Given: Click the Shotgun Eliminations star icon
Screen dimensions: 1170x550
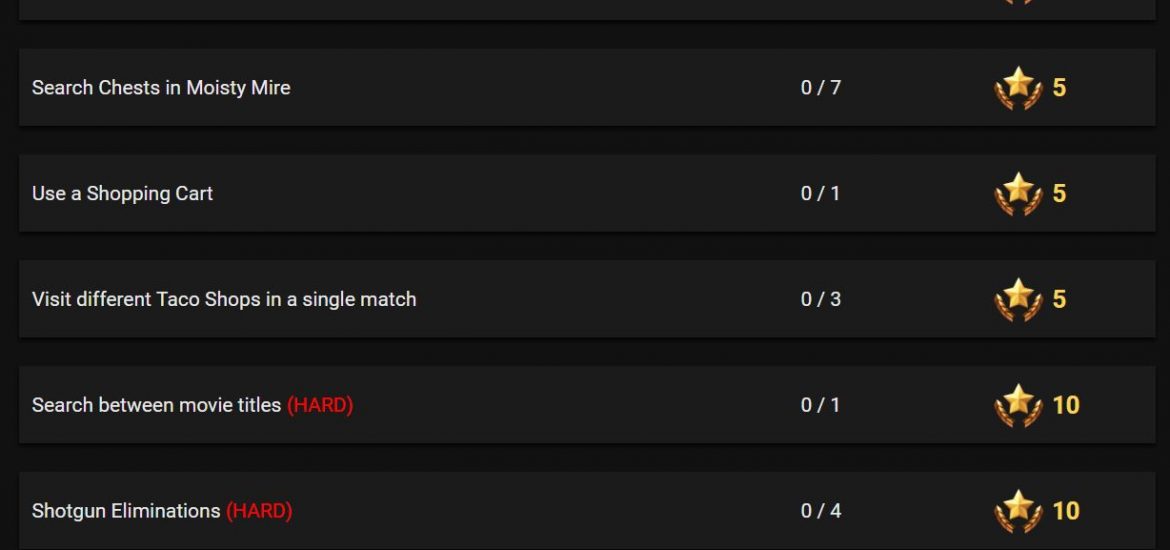Looking at the screenshot, I should click(1018, 511).
